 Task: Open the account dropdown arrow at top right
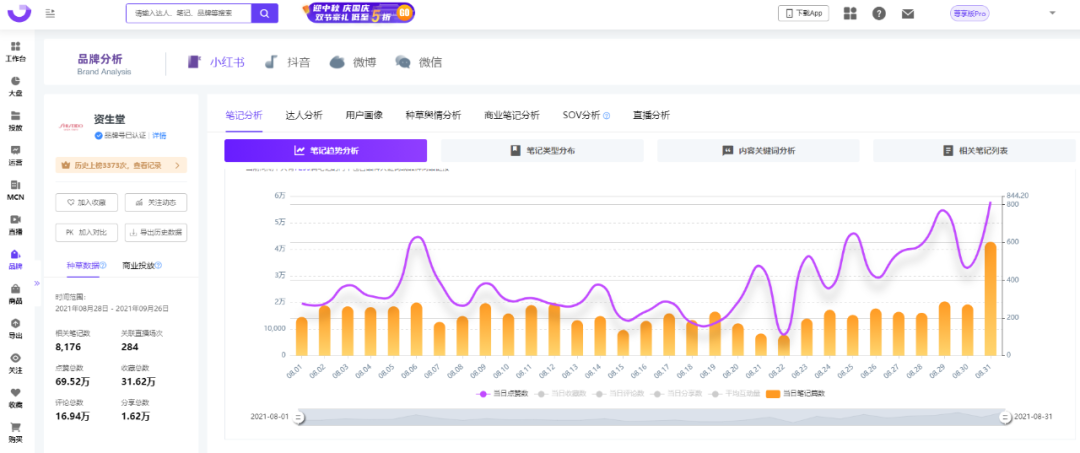click(x=1052, y=13)
